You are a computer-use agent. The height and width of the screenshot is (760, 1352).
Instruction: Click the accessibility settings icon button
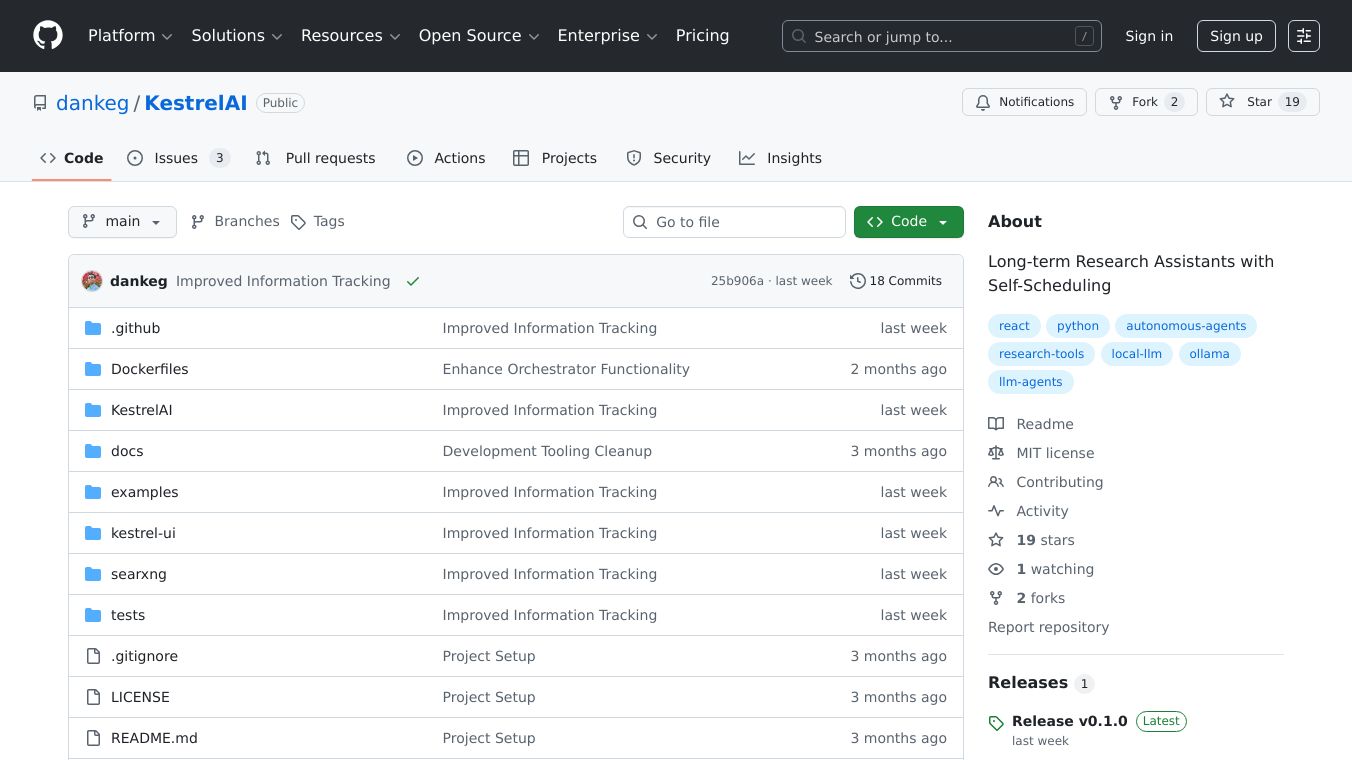point(1303,36)
